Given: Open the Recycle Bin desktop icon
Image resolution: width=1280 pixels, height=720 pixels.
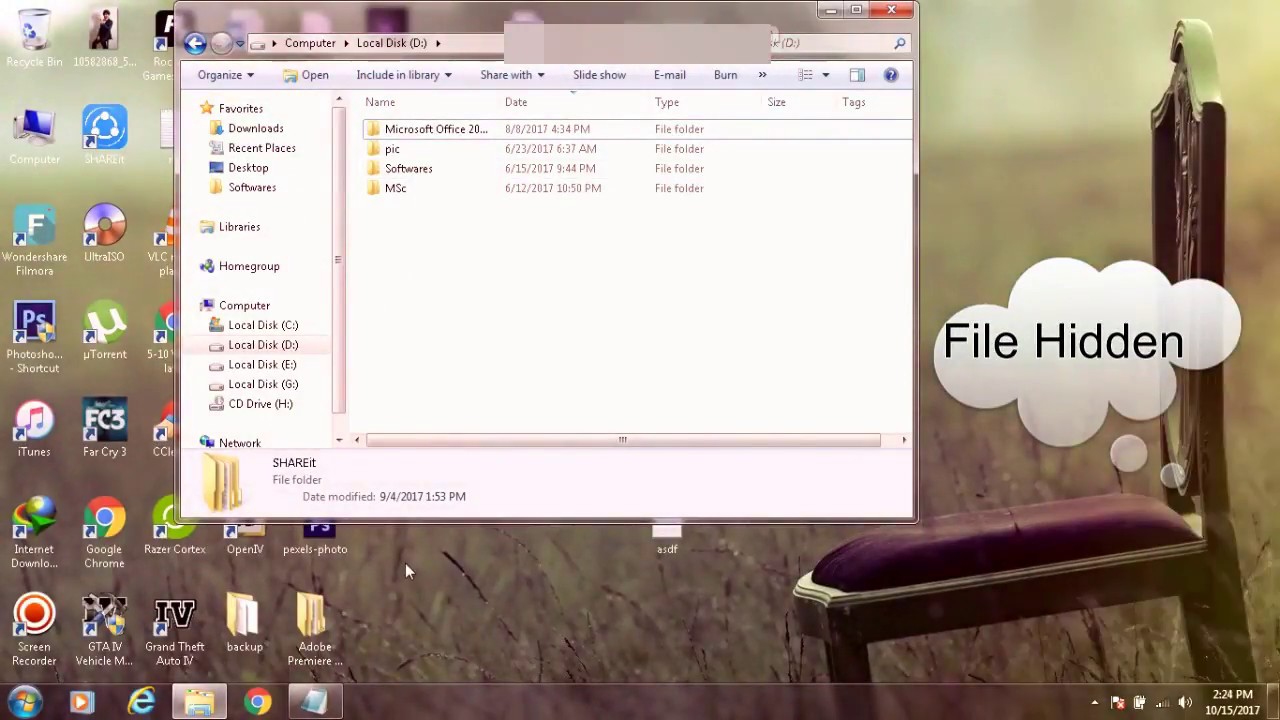Looking at the screenshot, I should tap(34, 38).
